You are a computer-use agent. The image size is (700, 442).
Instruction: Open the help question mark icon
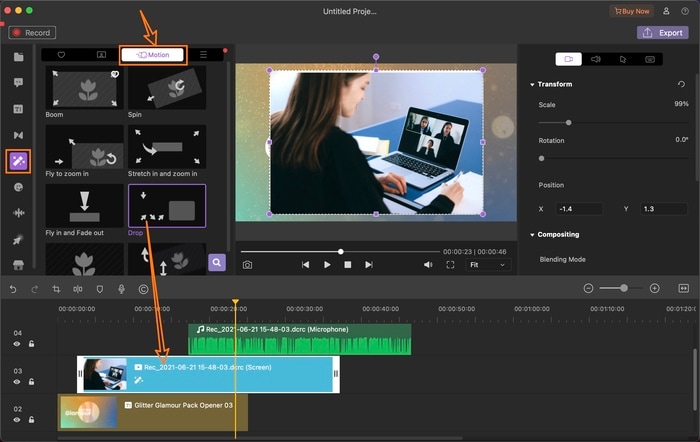685,11
